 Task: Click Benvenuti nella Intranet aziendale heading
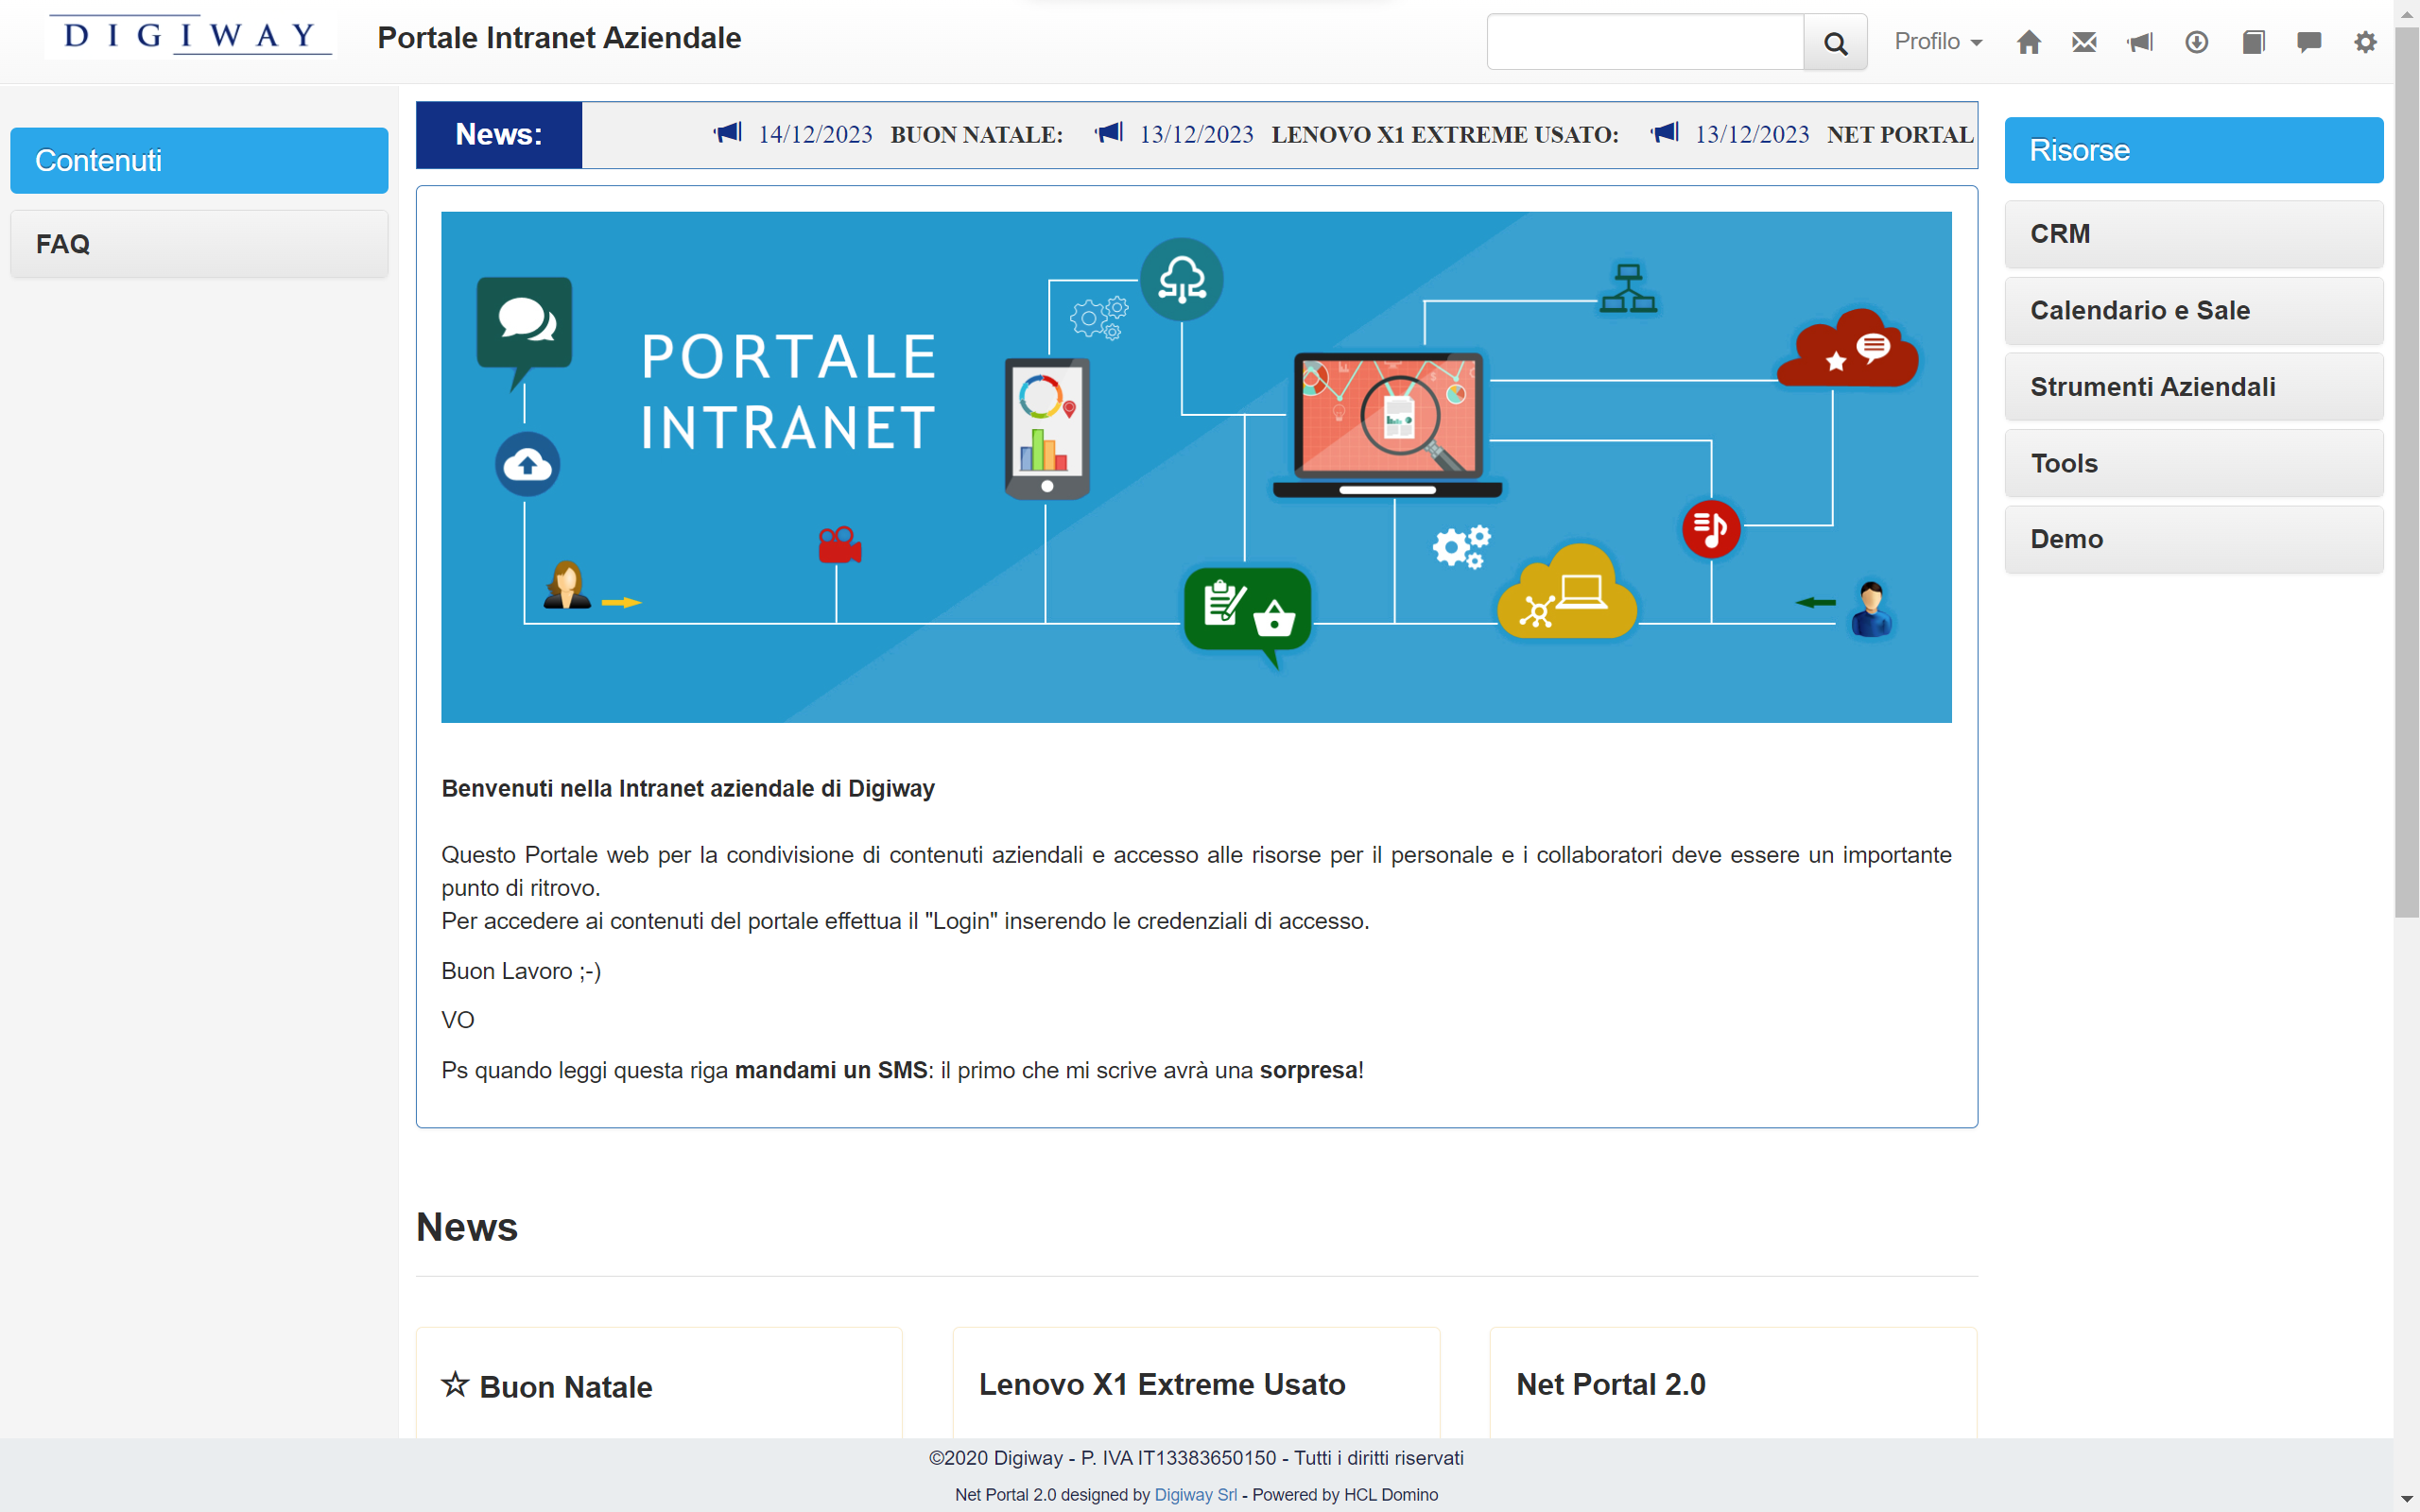(688, 789)
